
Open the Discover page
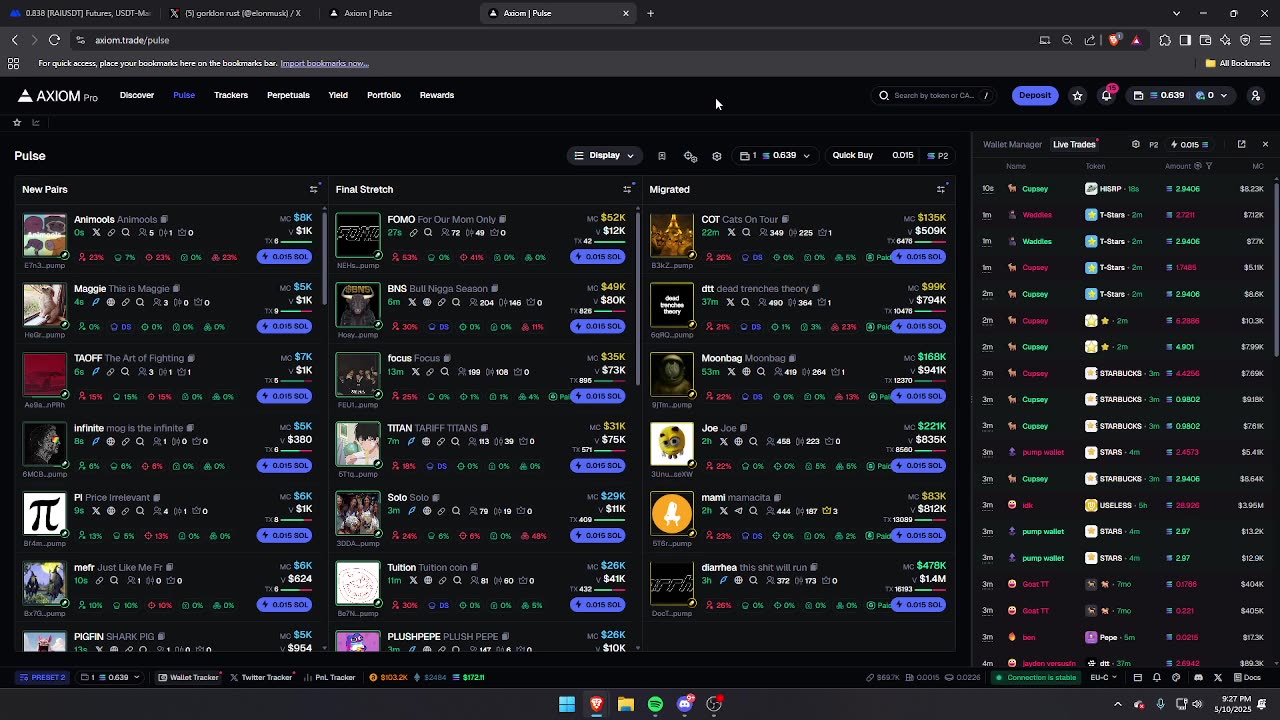pos(137,95)
